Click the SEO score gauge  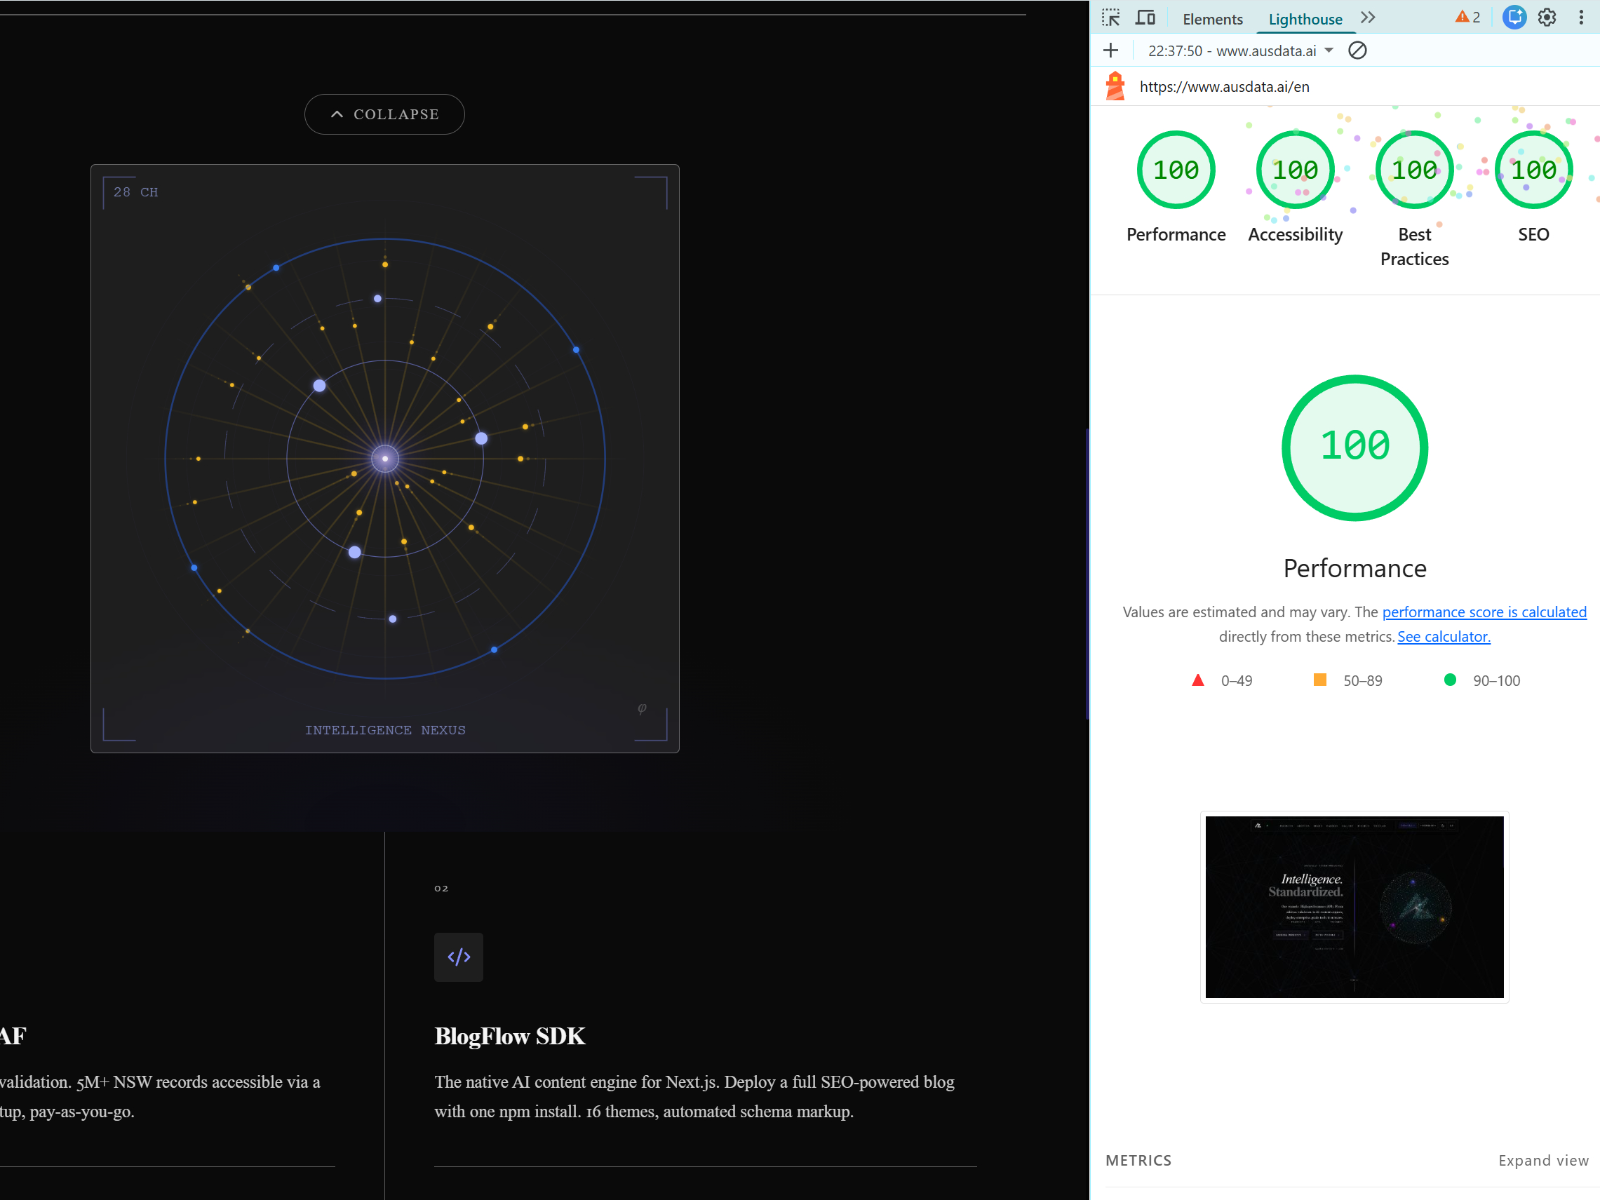(x=1533, y=171)
